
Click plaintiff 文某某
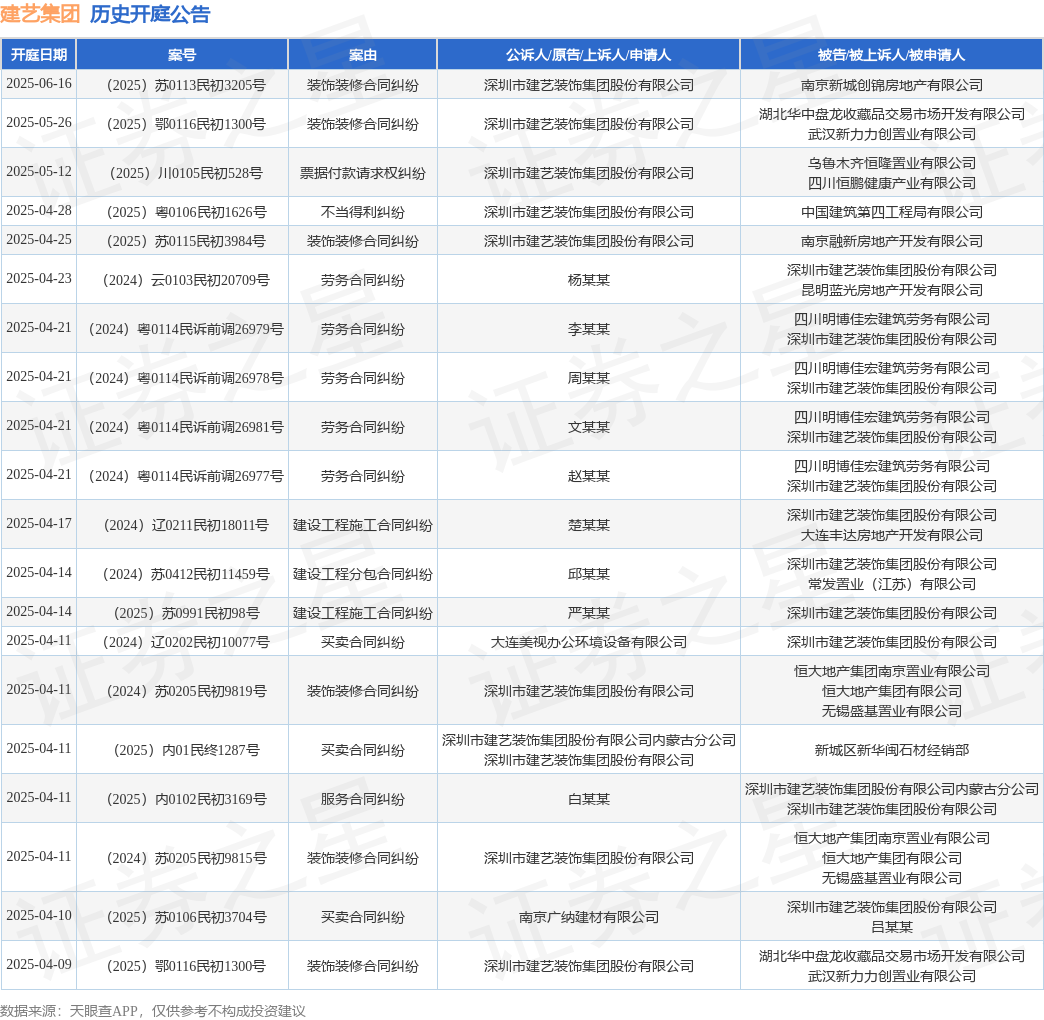[x=589, y=427]
